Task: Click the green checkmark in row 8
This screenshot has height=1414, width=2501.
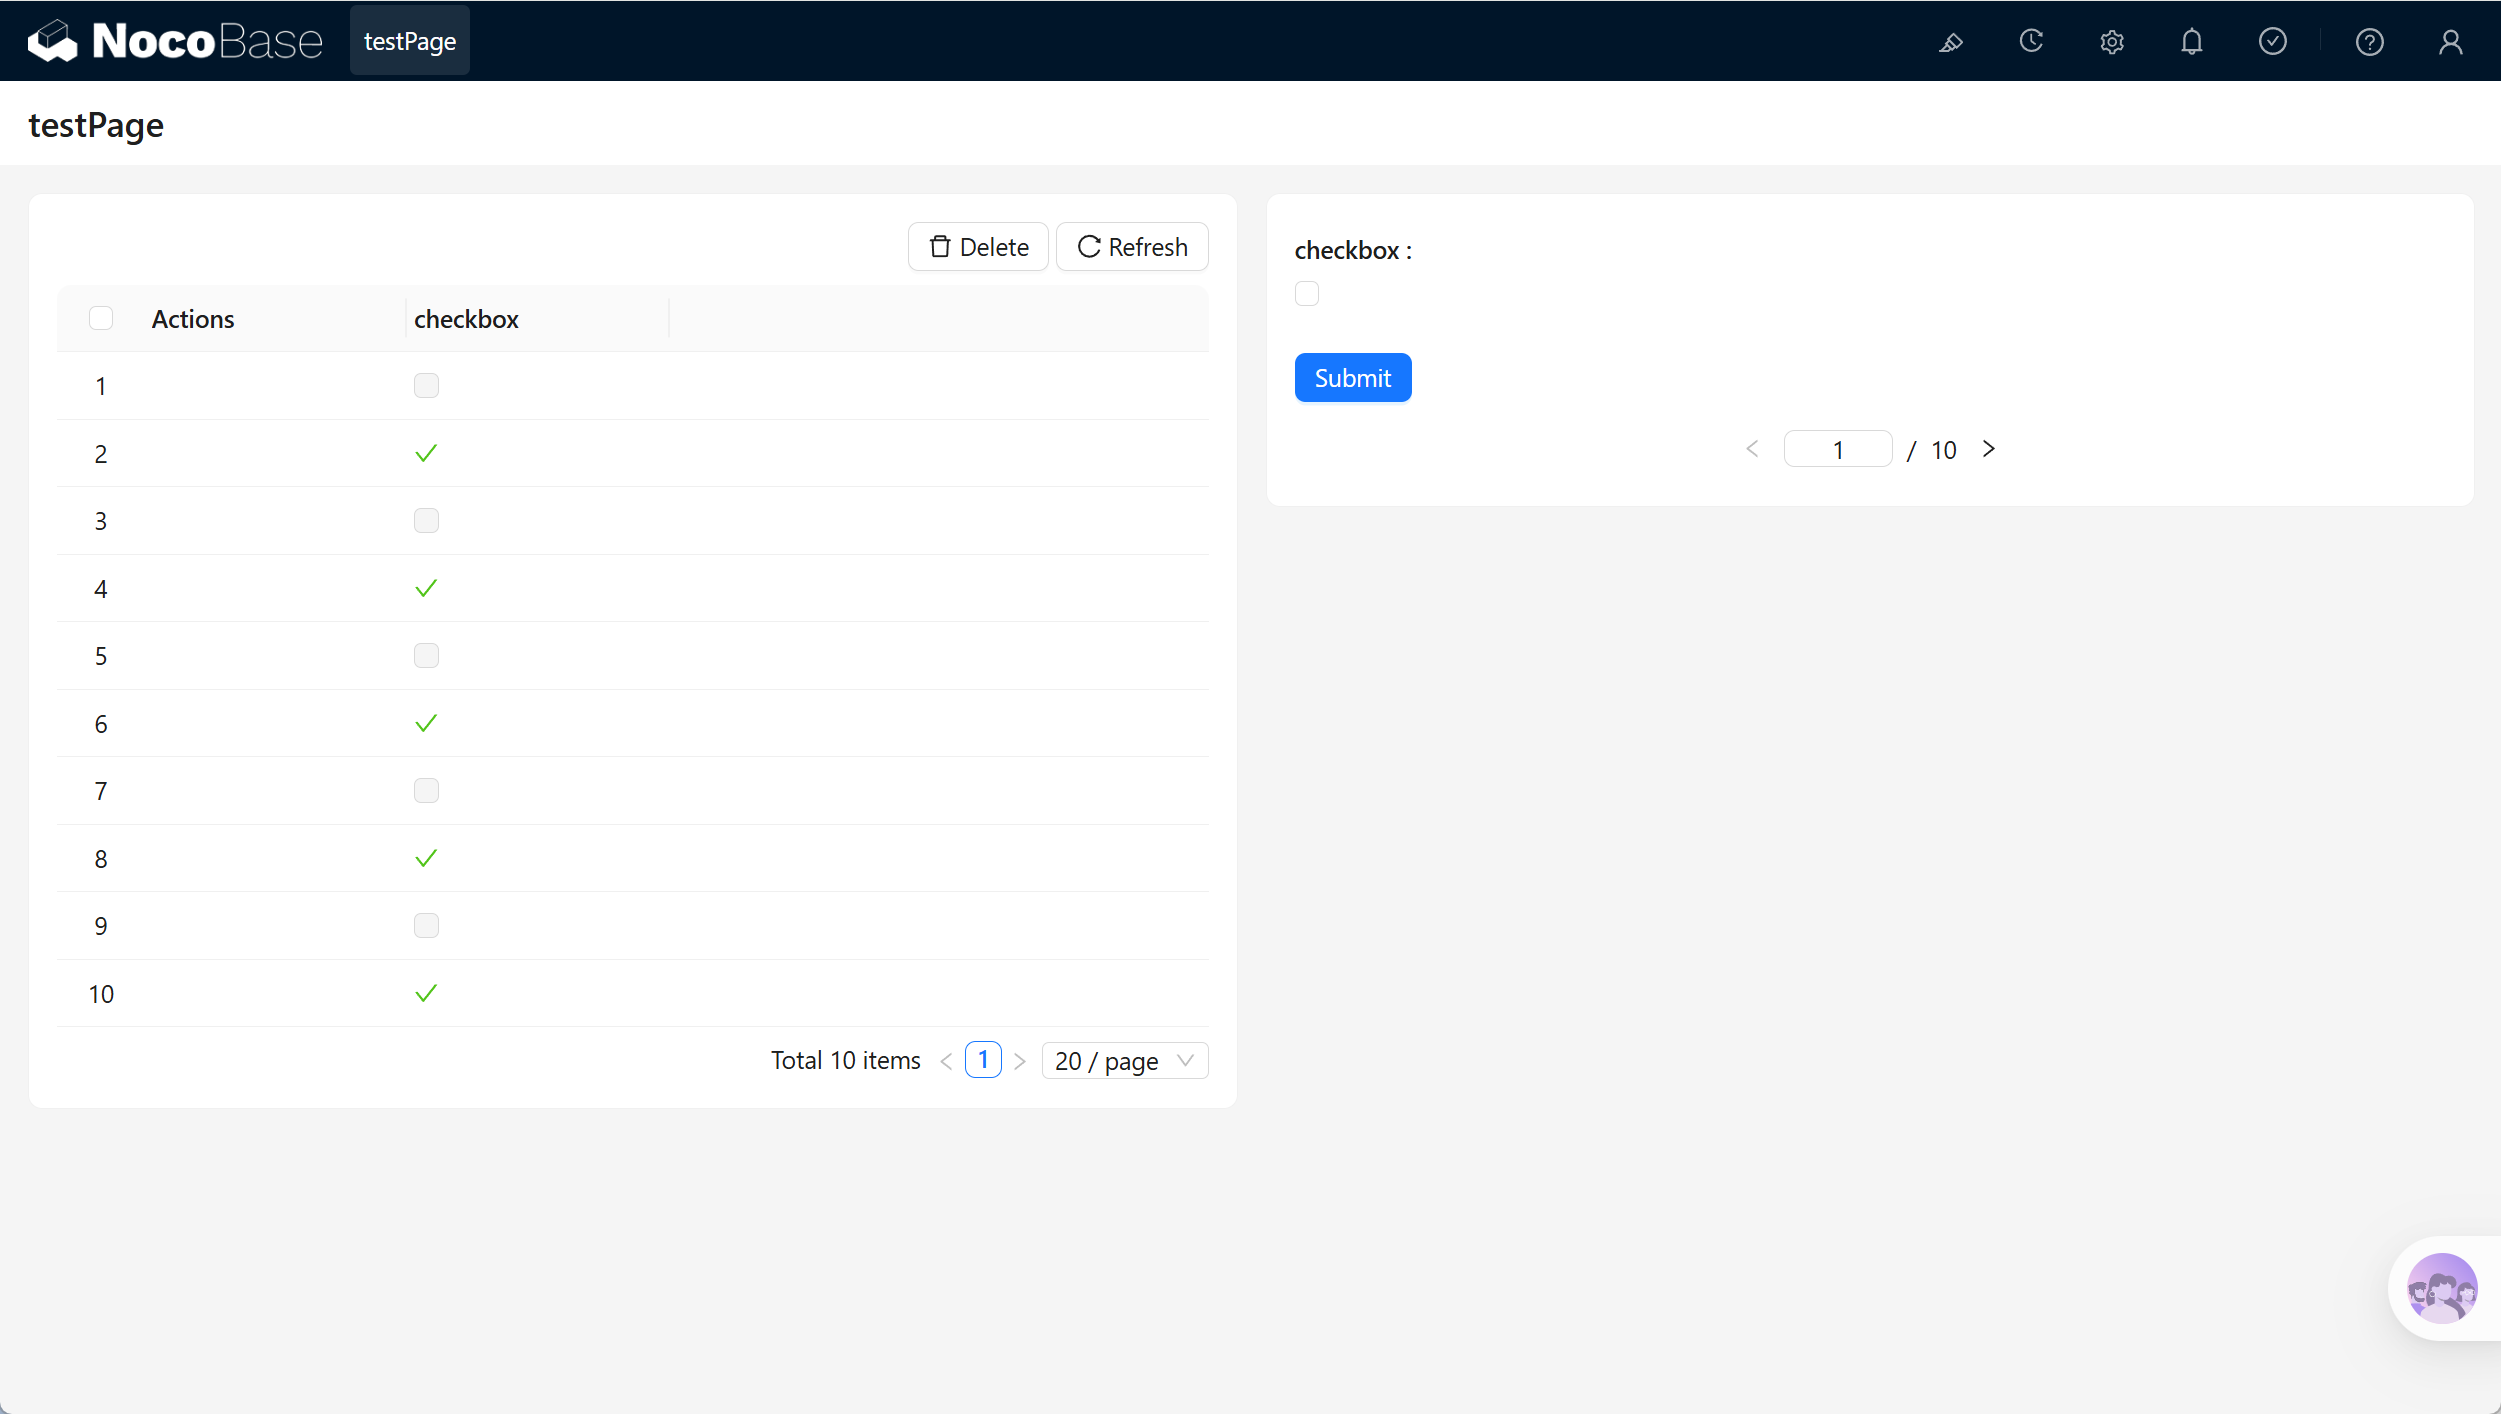Action: 426,858
